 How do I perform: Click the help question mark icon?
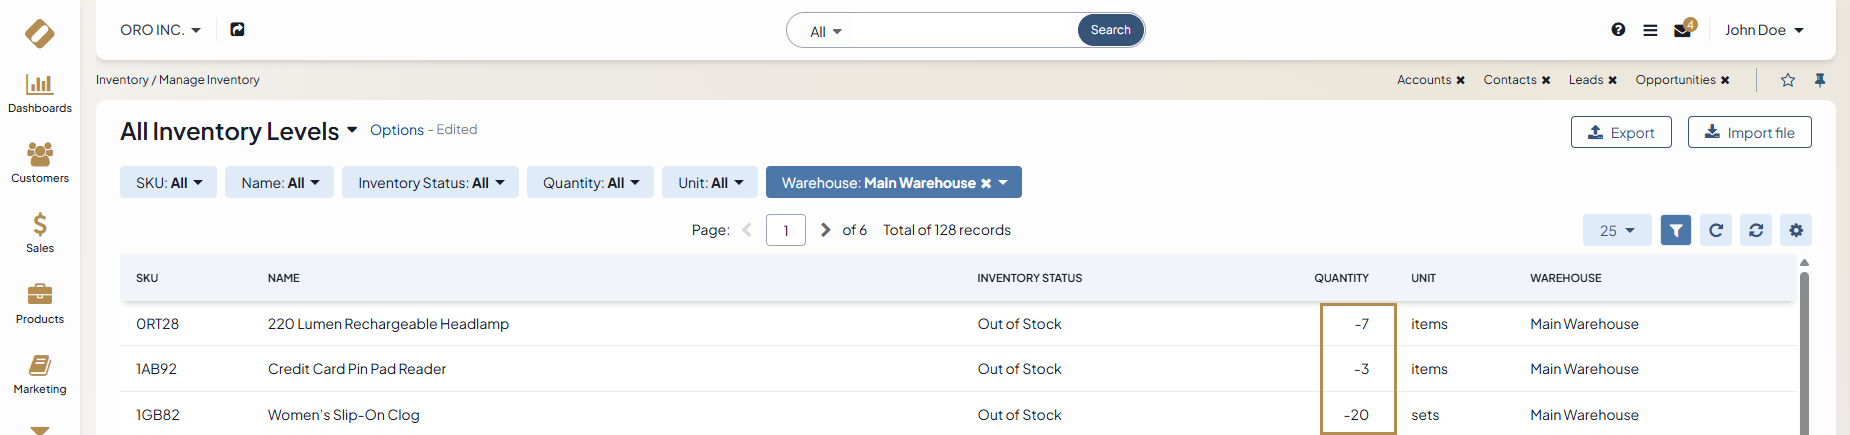click(1618, 30)
